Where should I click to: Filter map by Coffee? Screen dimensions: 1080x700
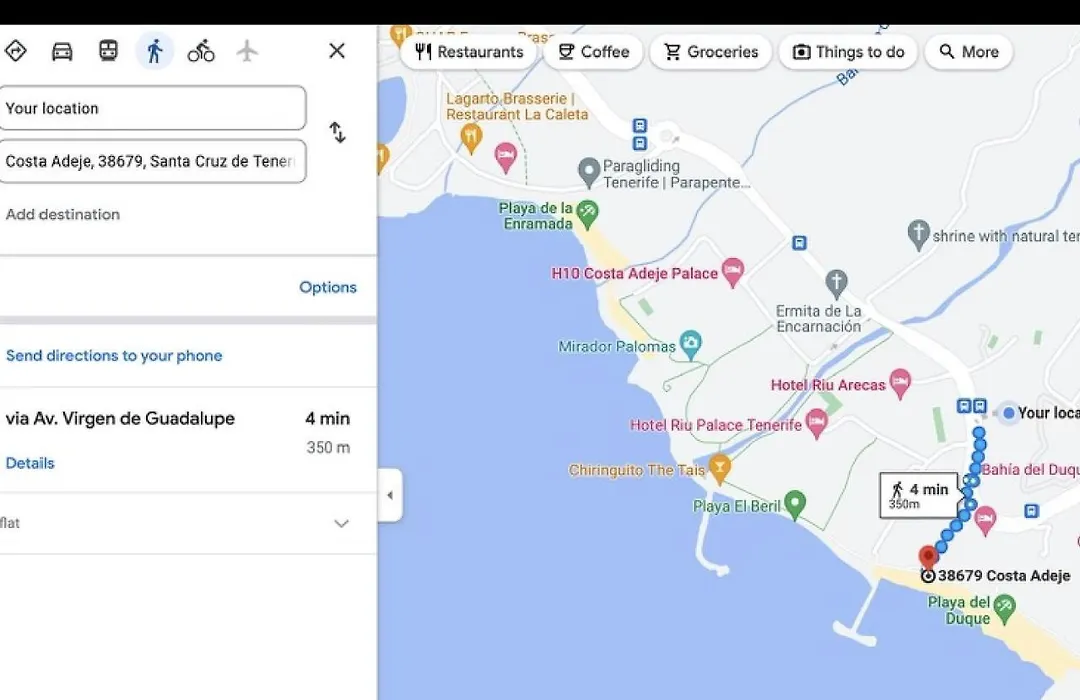(593, 52)
